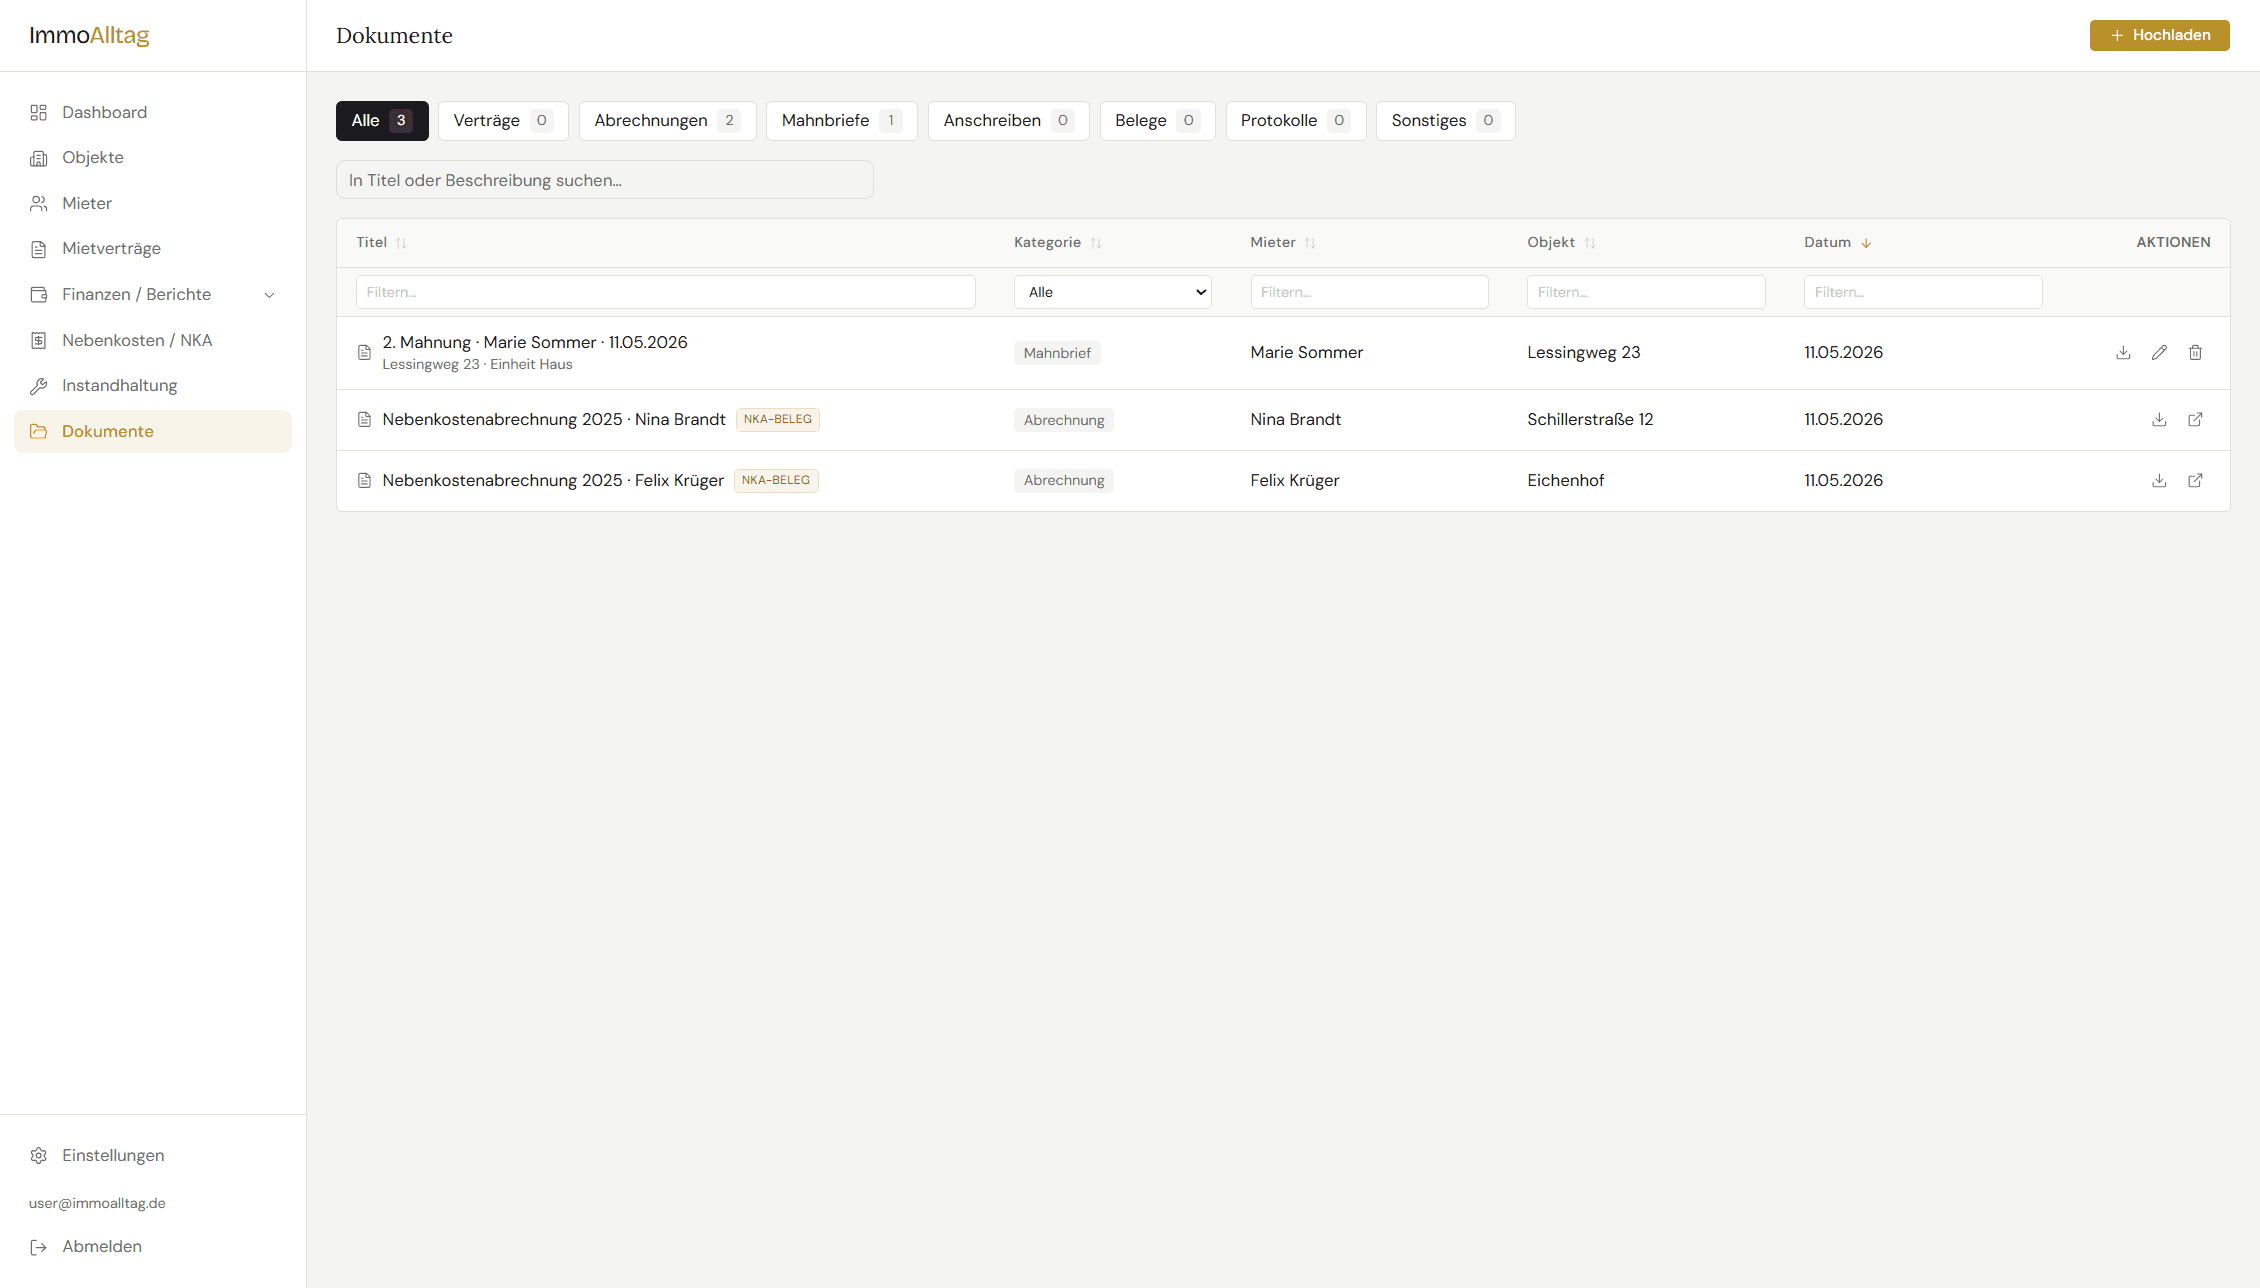Focus the title or description search field
The height and width of the screenshot is (1288, 2260).
604,180
